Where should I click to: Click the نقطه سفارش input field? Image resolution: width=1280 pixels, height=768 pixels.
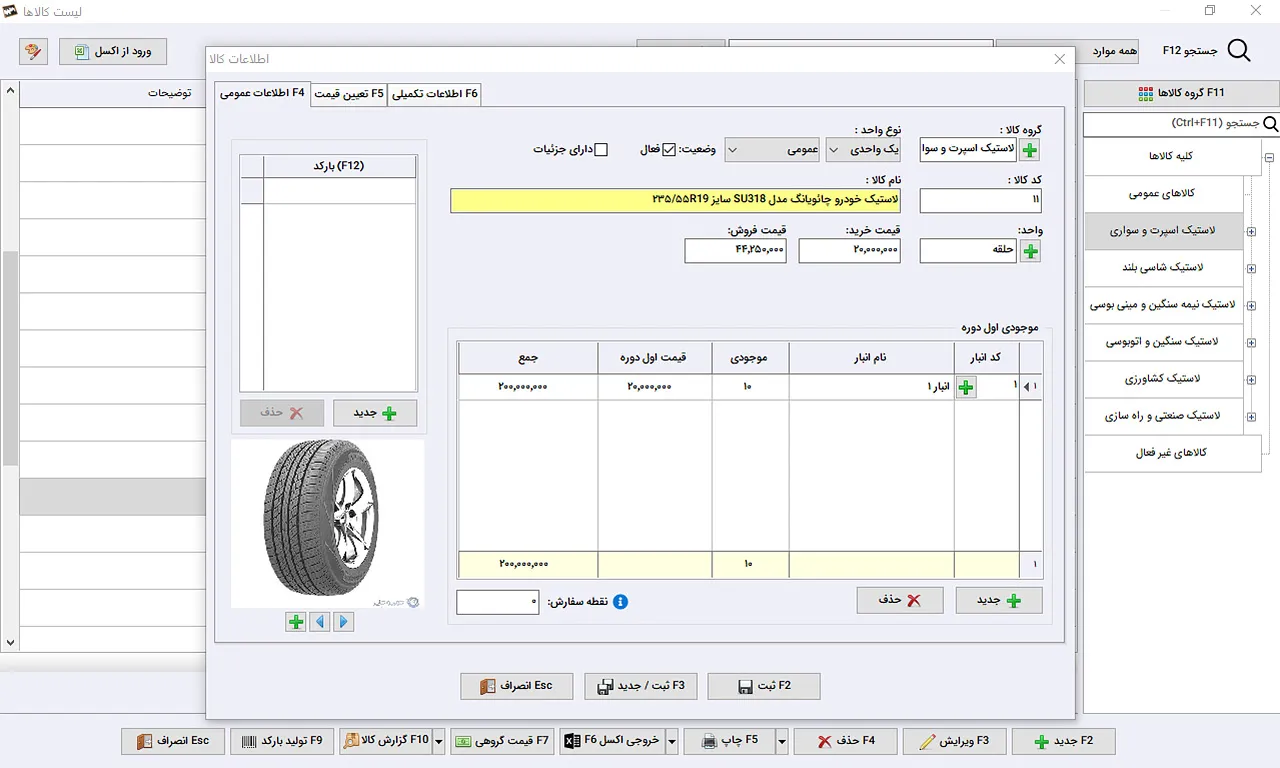[x=497, y=602]
